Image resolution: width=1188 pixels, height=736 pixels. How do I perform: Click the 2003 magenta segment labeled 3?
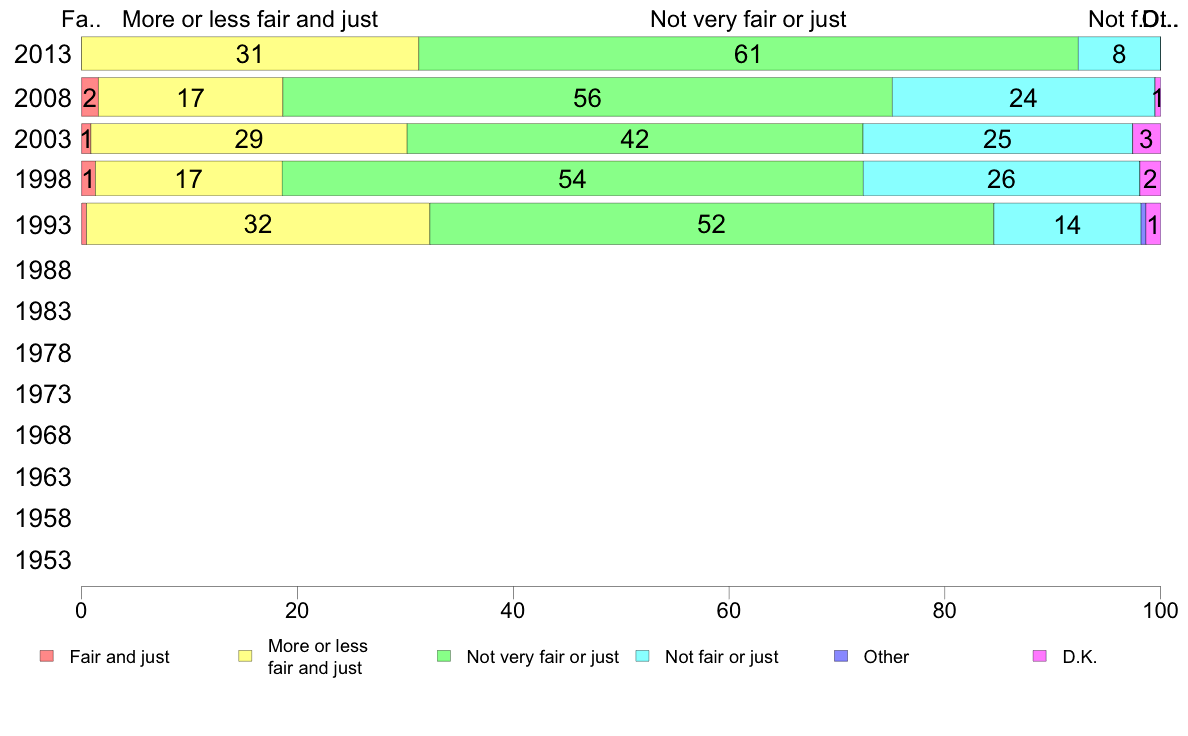(1146, 139)
